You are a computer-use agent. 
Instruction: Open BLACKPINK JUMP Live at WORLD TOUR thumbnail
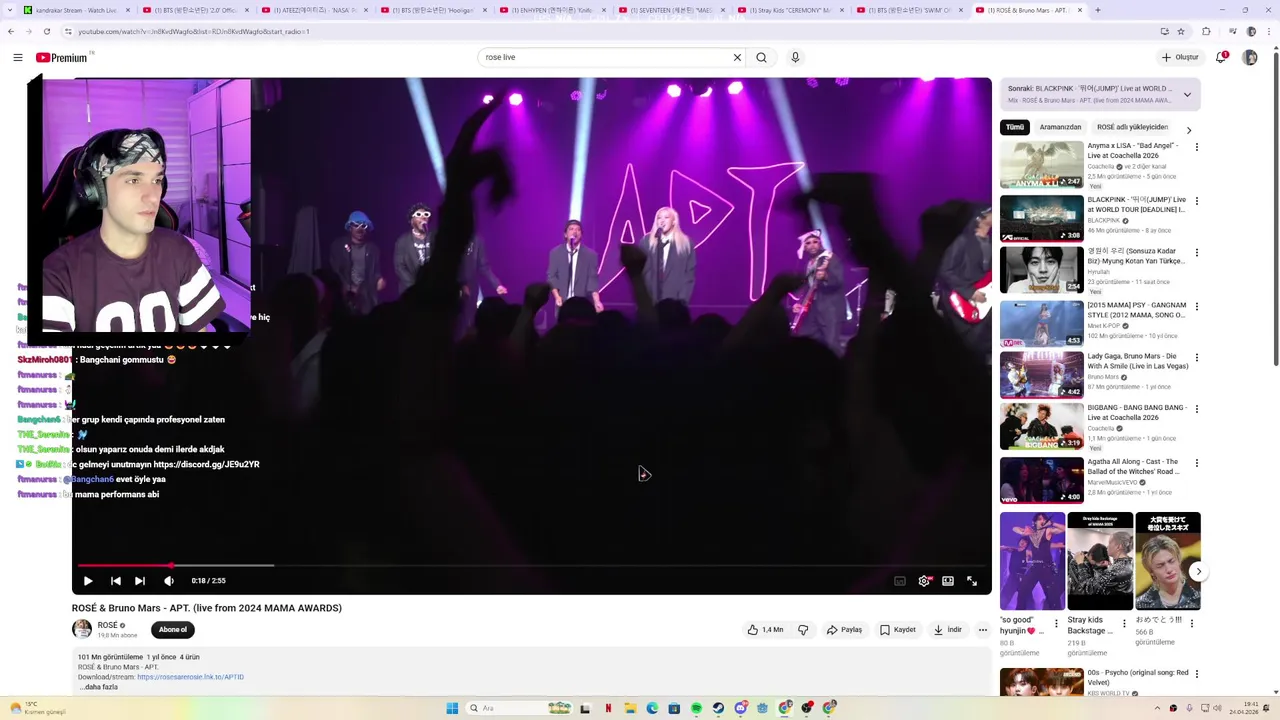pyautogui.click(x=1042, y=218)
